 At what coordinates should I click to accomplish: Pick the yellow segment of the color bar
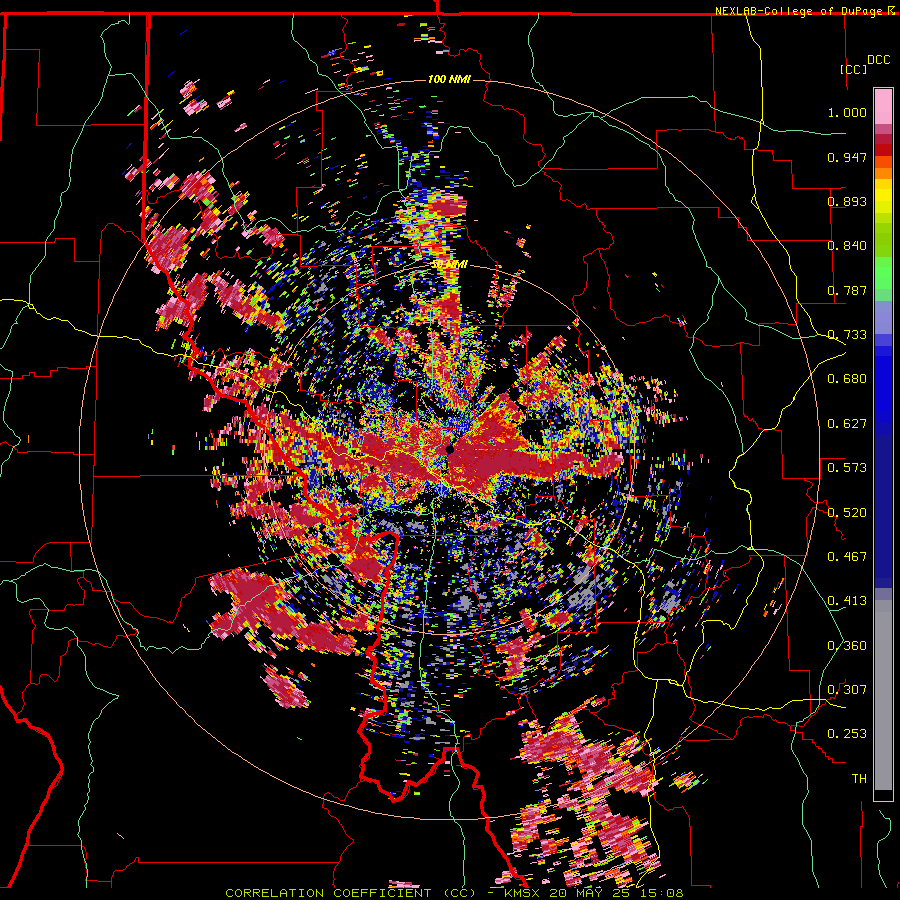tap(883, 196)
